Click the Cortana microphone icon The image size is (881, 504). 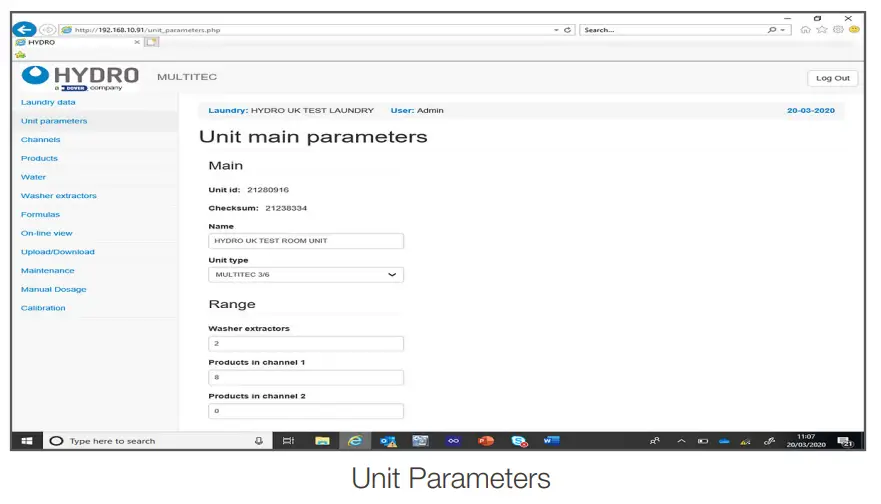[258, 441]
